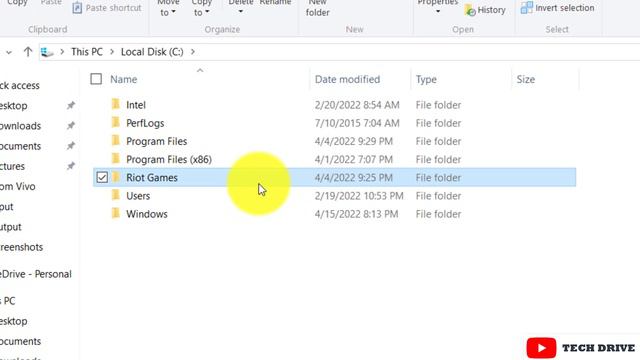Open pinned Downloads in sidebar
The width and height of the screenshot is (640, 360).
(x=20, y=126)
